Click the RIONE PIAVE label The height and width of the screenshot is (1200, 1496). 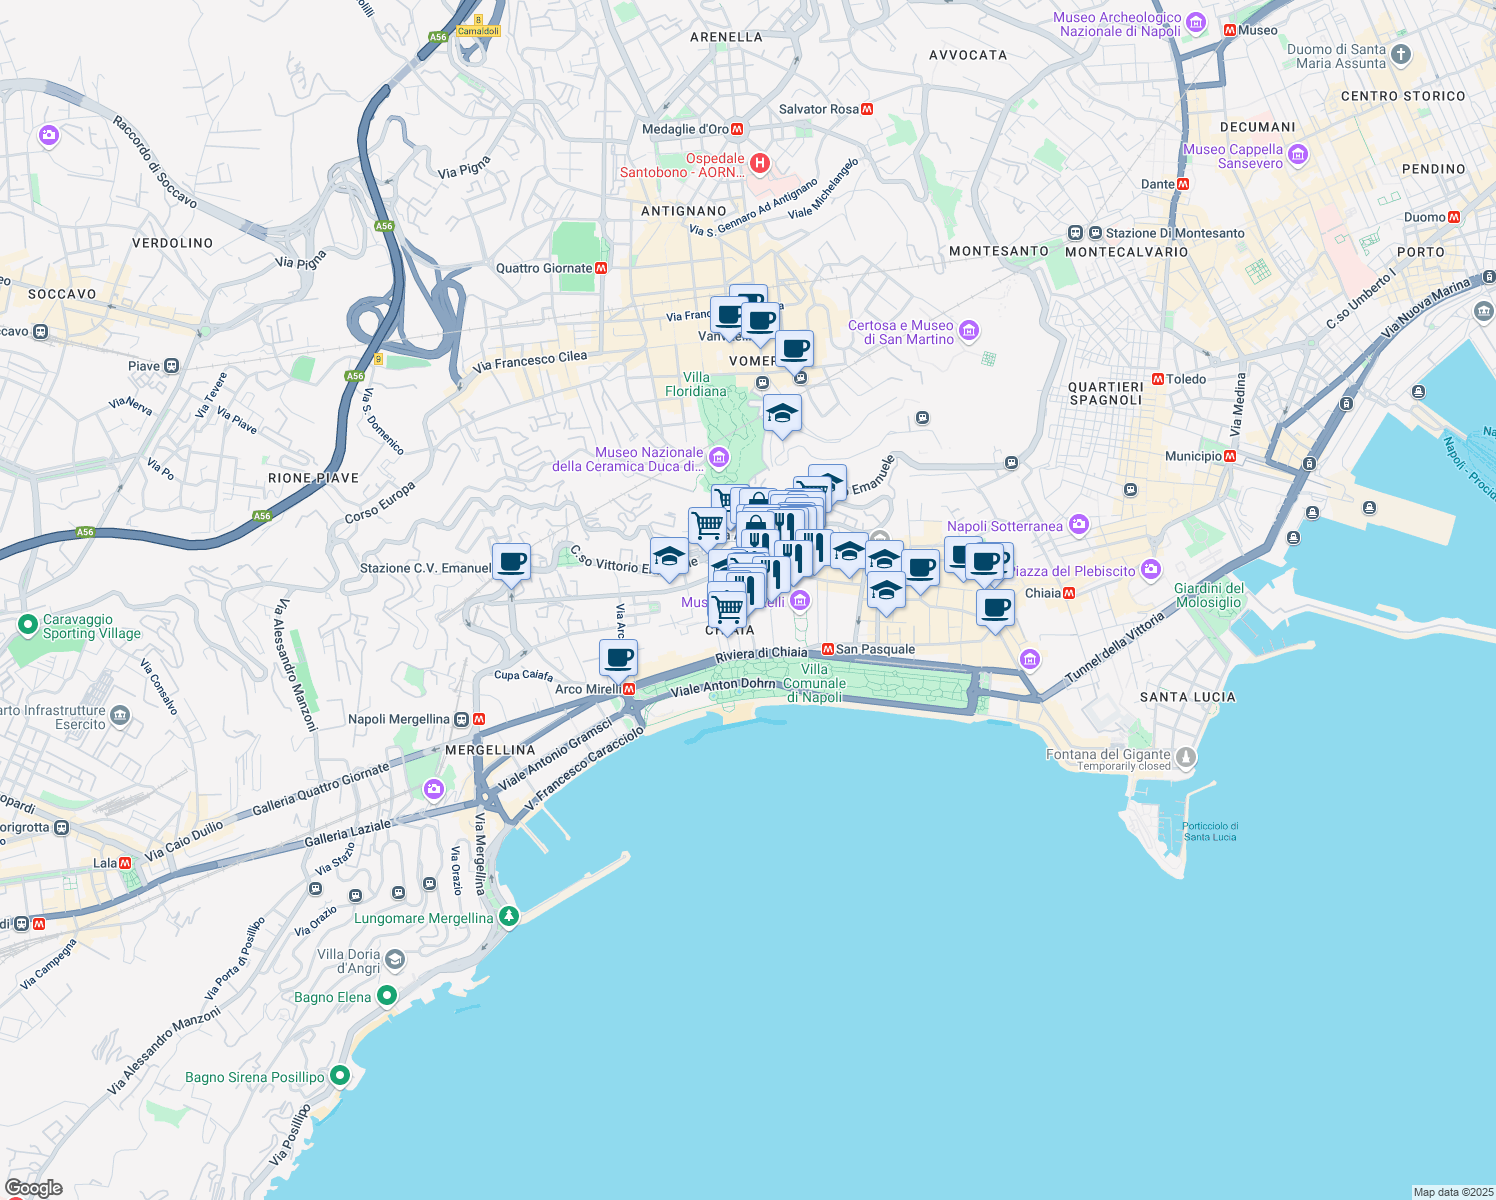click(x=313, y=478)
